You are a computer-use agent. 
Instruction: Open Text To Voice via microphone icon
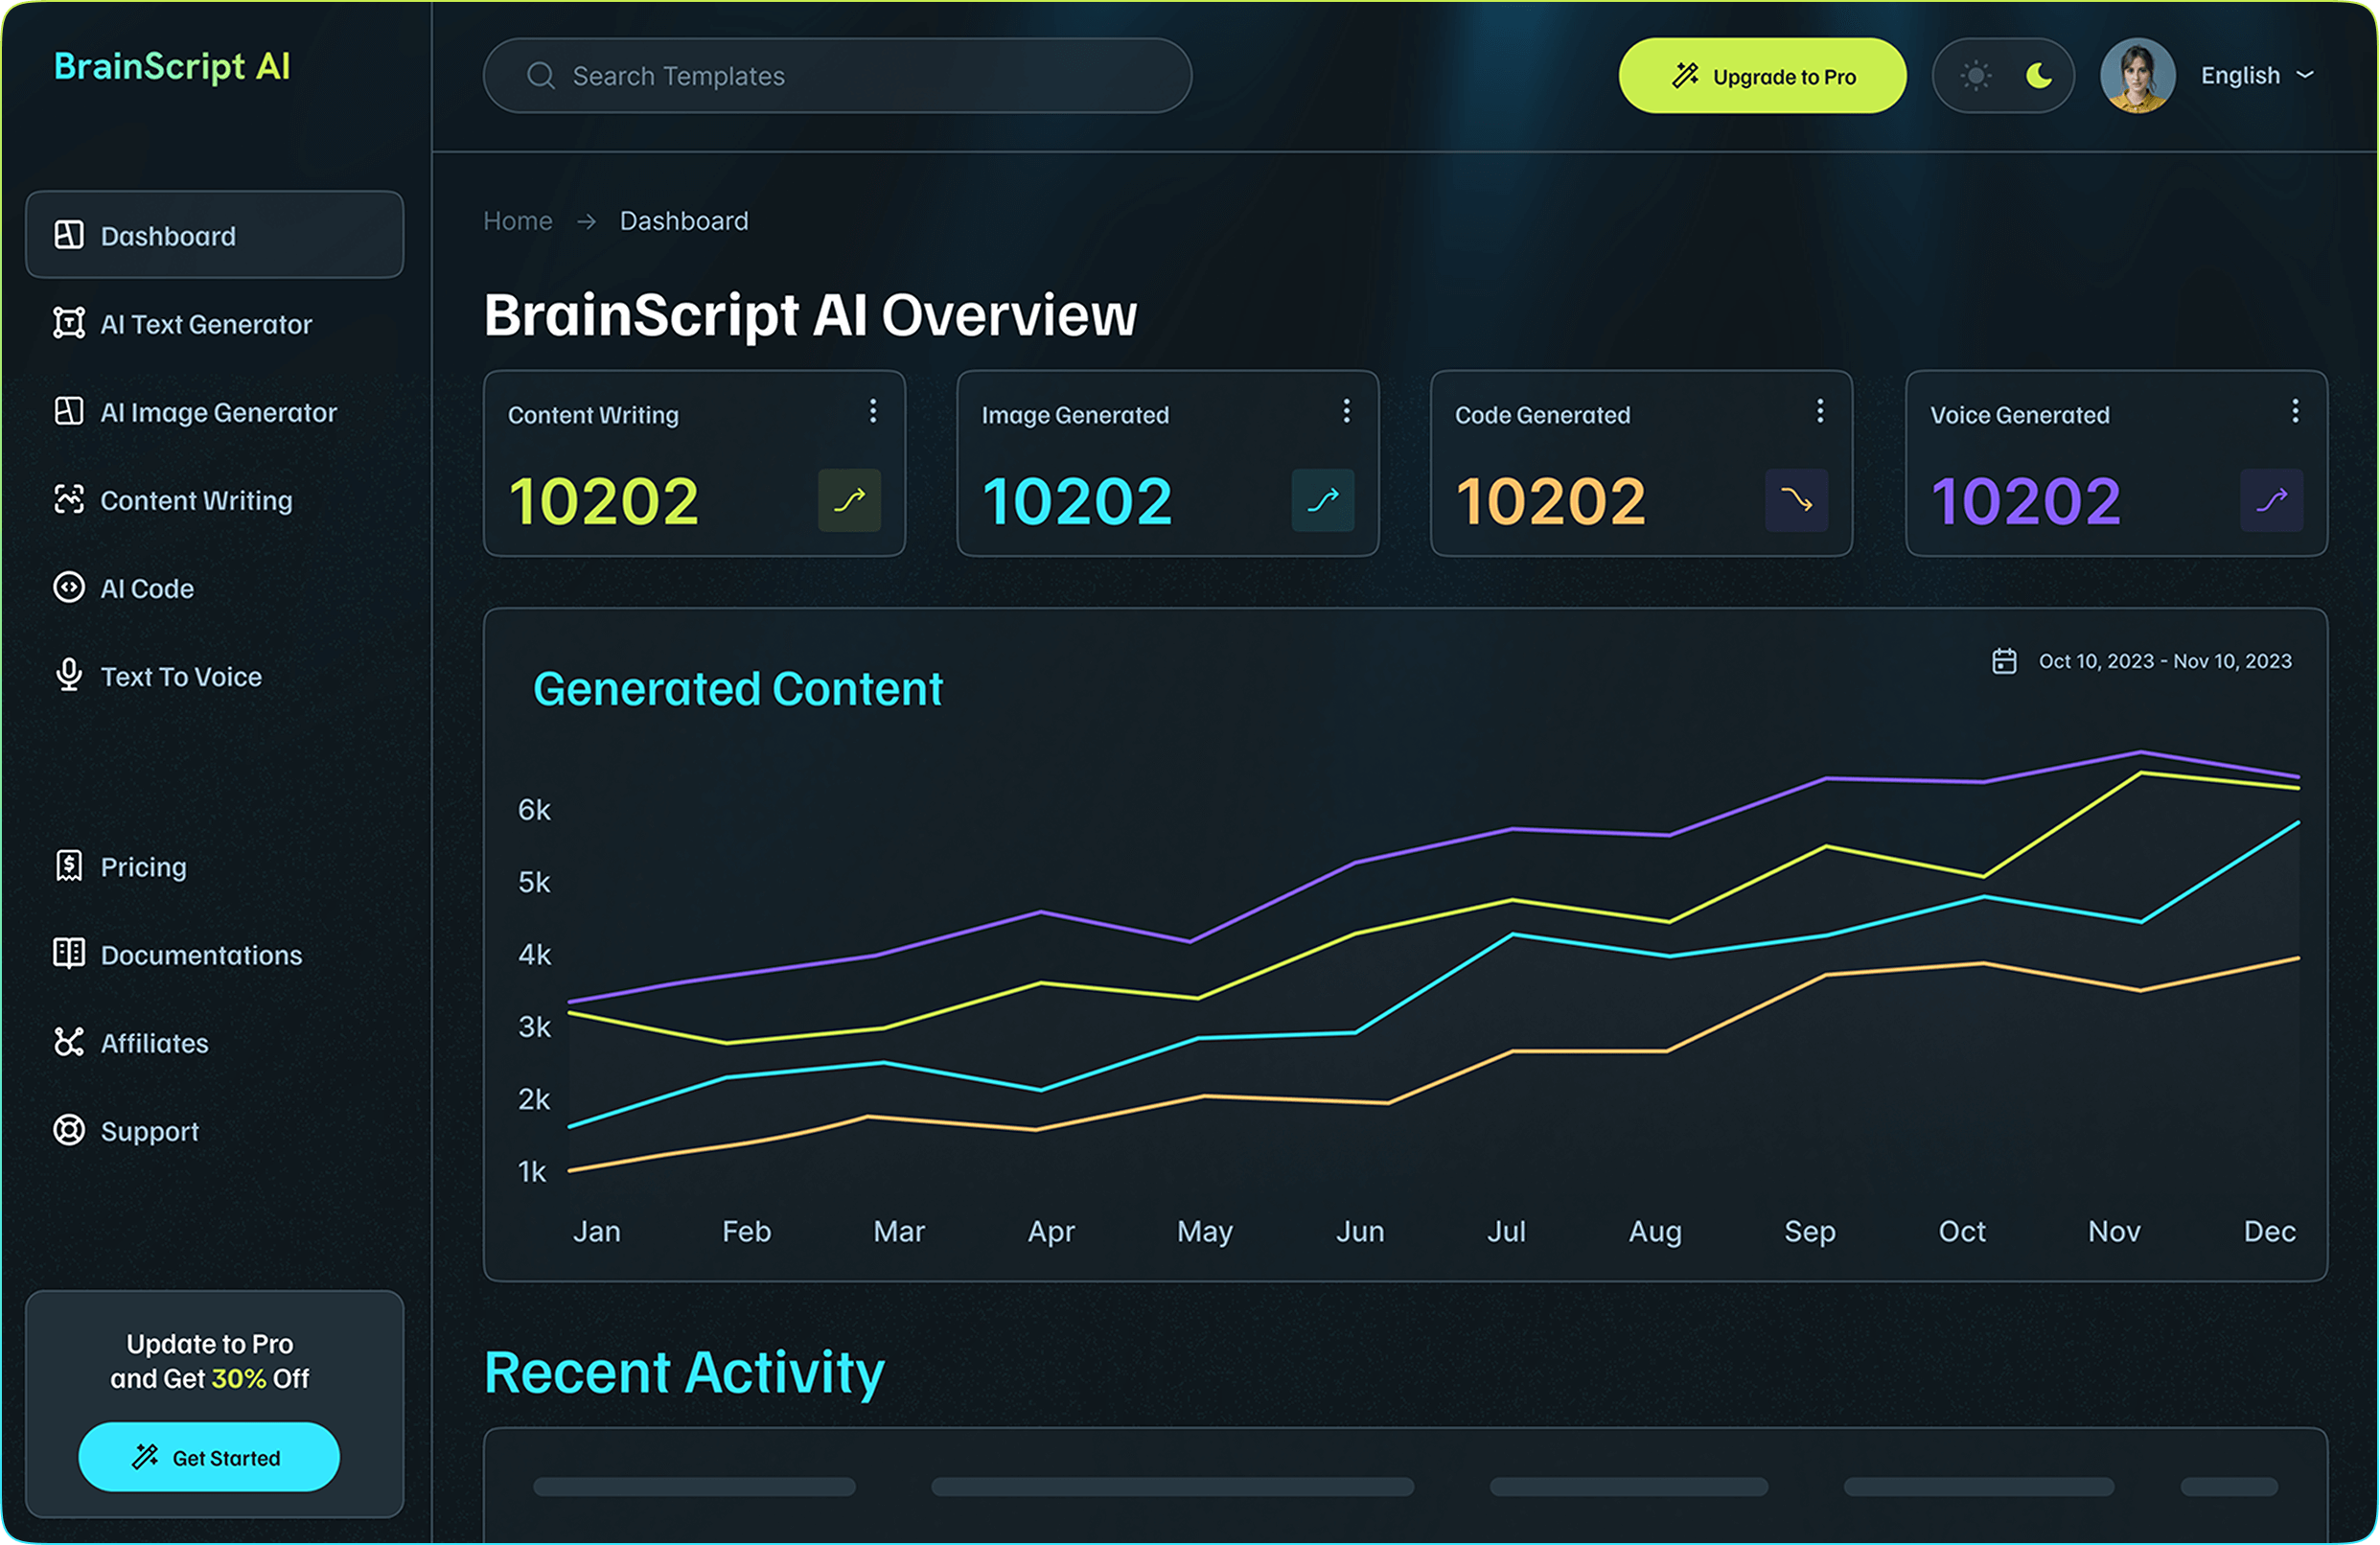coord(68,675)
